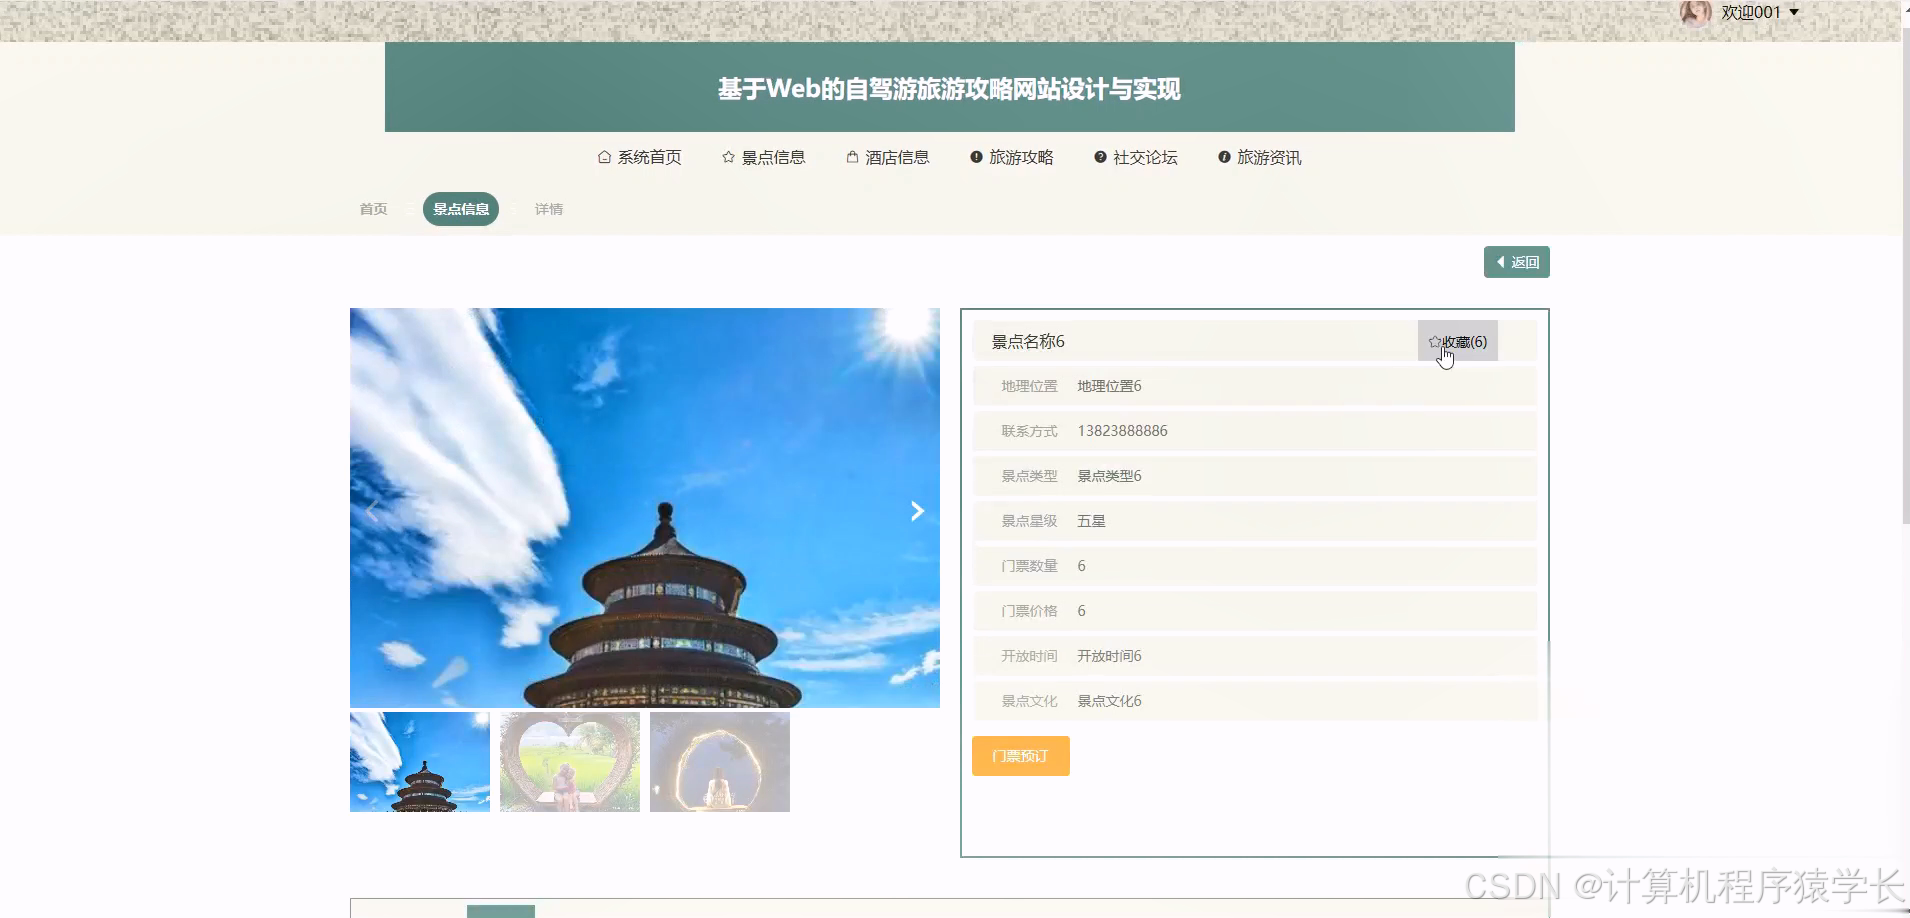Select the heart-shaped photo thumbnail
Viewport: 1910px width, 918px height.
(x=569, y=761)
